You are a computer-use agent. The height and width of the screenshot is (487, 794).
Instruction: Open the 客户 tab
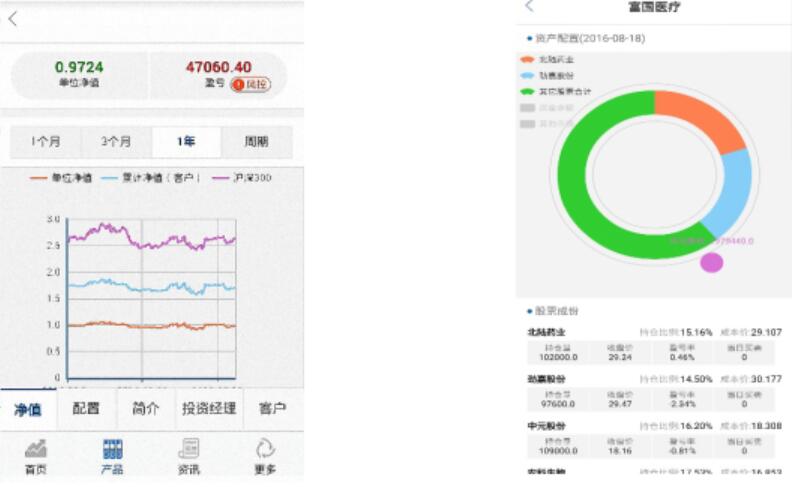tap(272, 408)
